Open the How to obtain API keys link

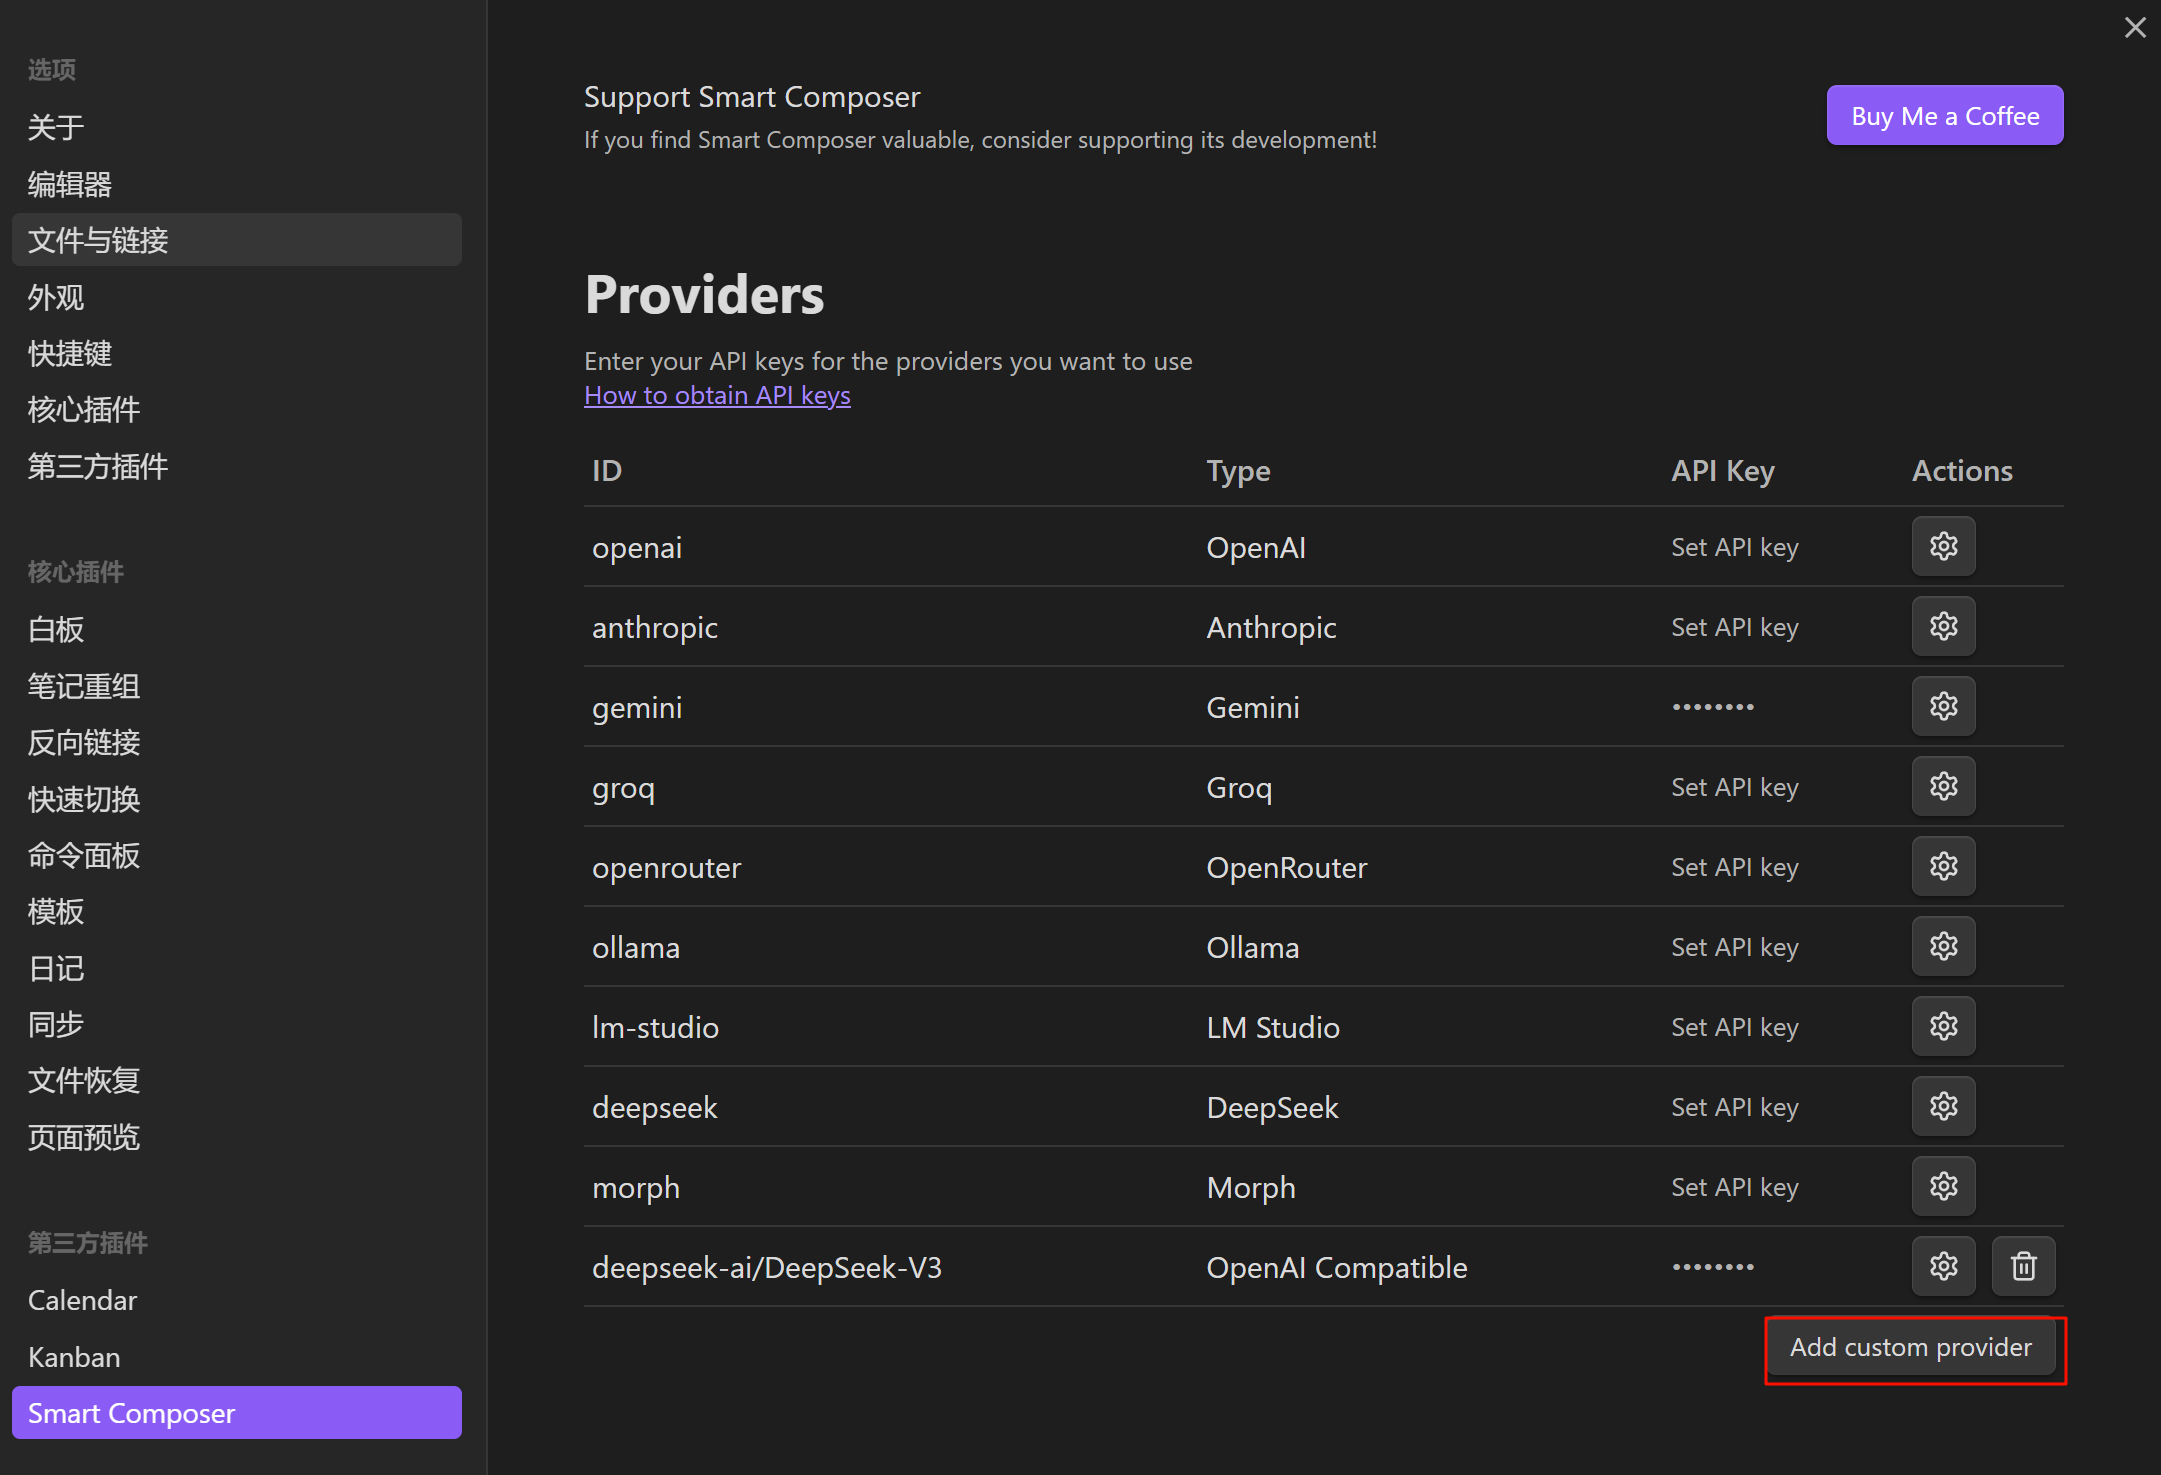(x=717, y=395)
